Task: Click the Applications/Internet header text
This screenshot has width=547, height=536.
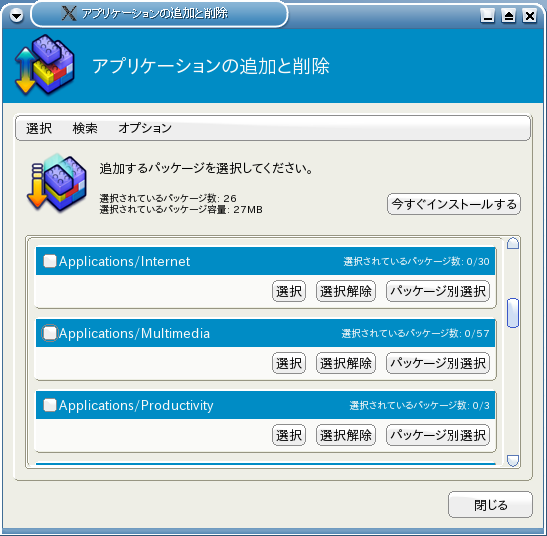Action: (125, 261)
